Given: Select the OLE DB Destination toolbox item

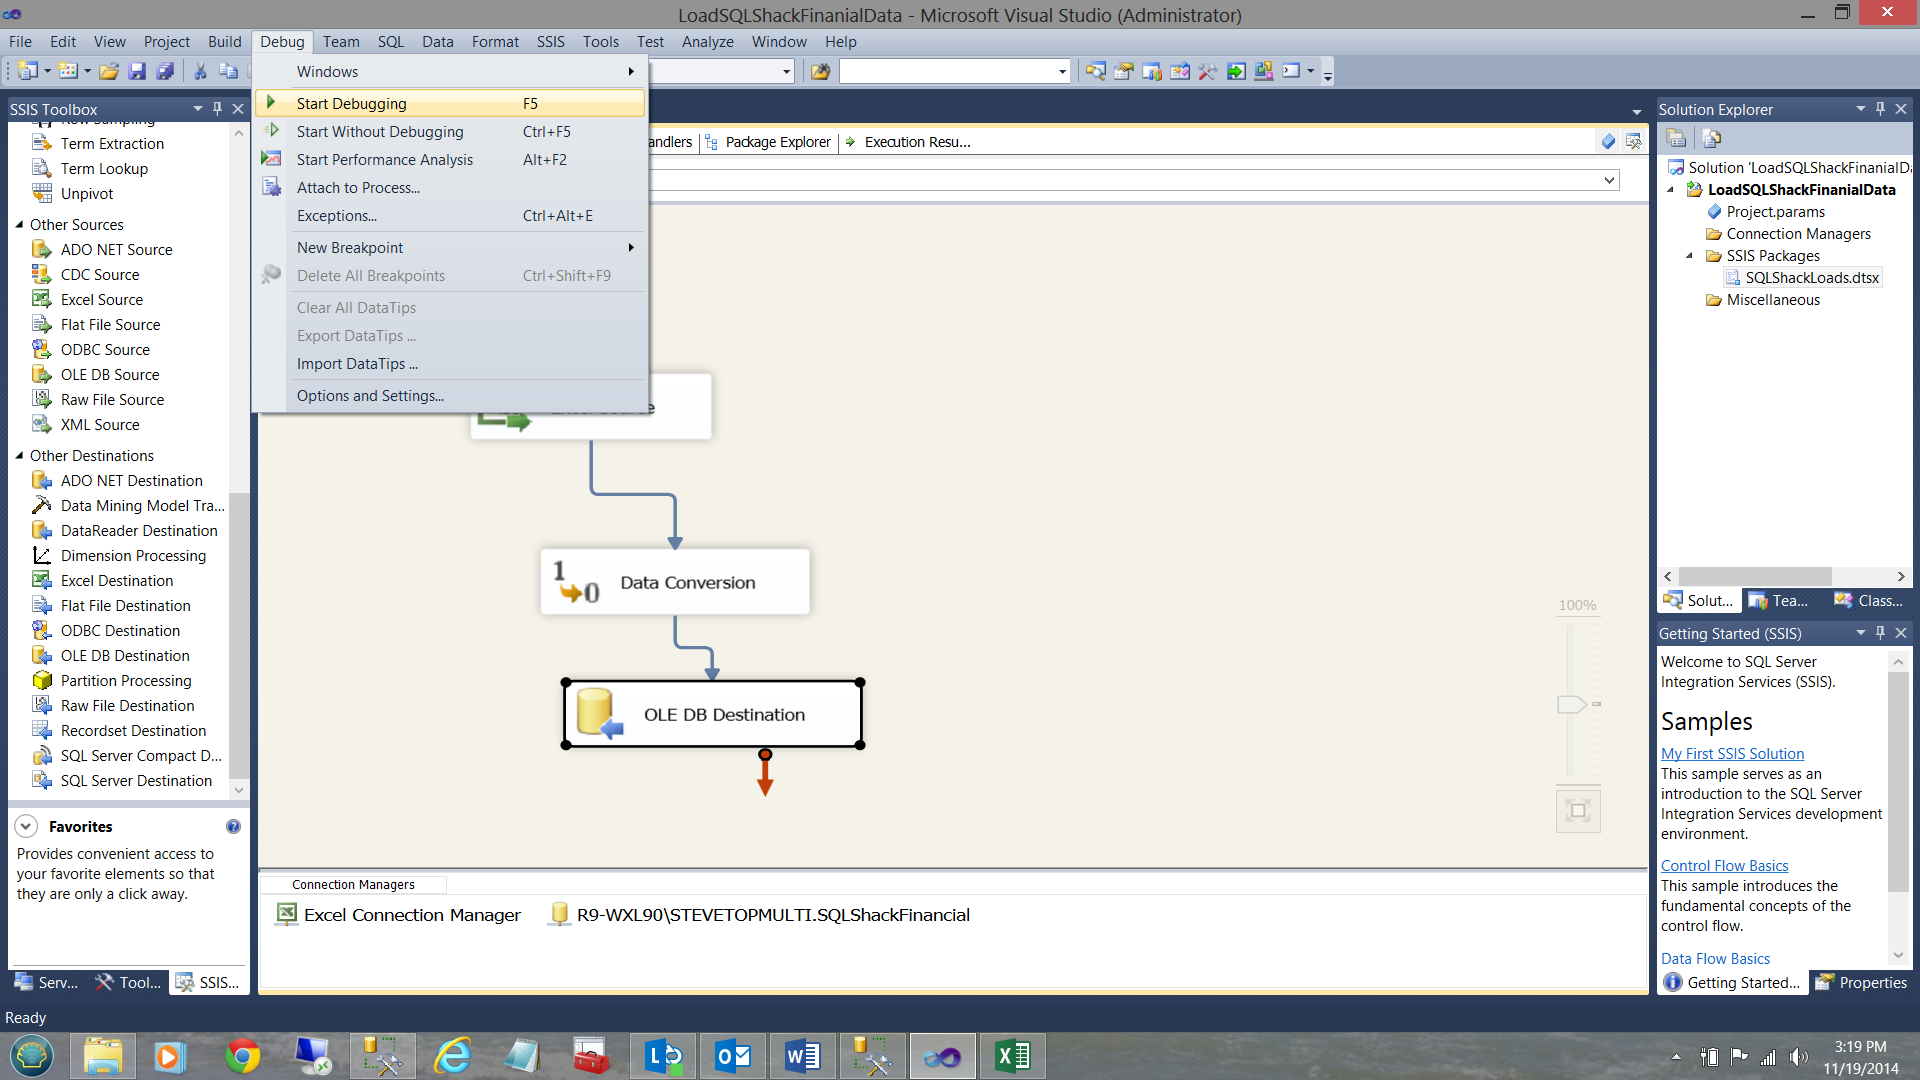Looking at the screenshot, I should [124, 656].
